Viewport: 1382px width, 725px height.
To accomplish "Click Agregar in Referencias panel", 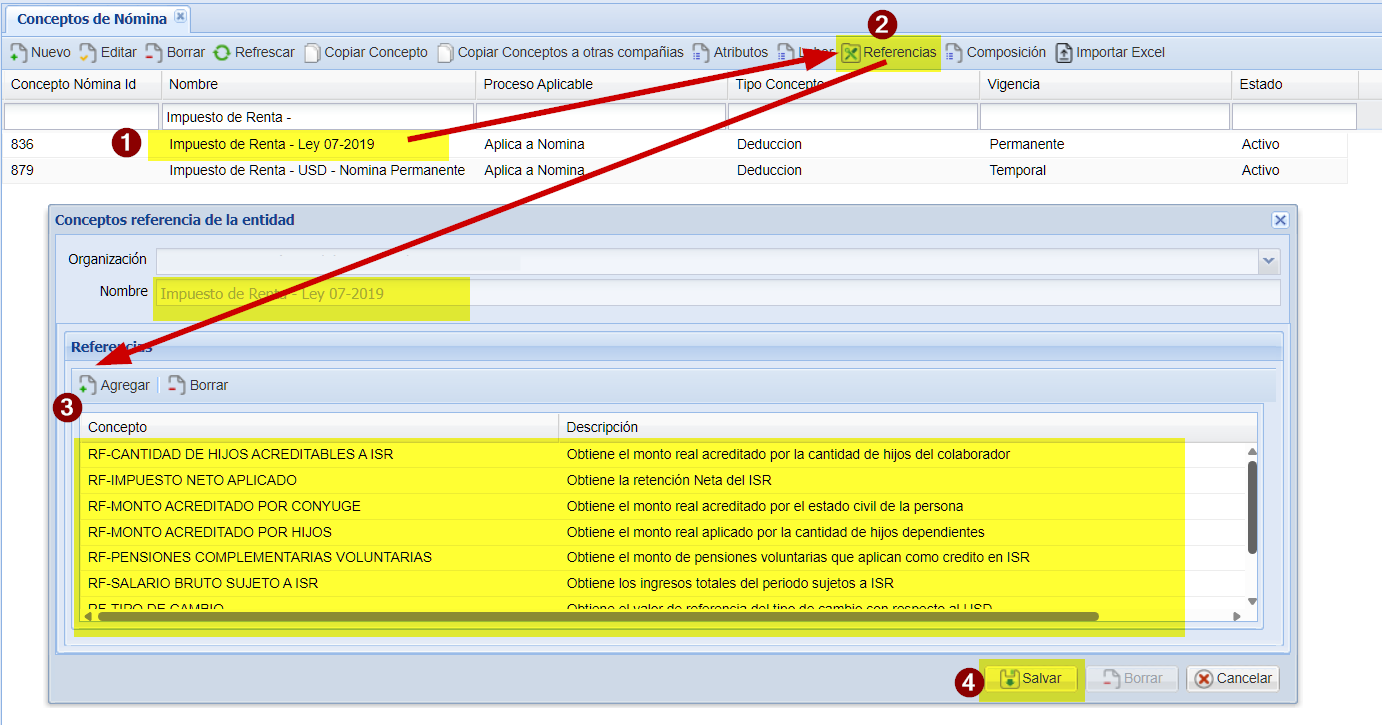I will (x=114, y=385).
